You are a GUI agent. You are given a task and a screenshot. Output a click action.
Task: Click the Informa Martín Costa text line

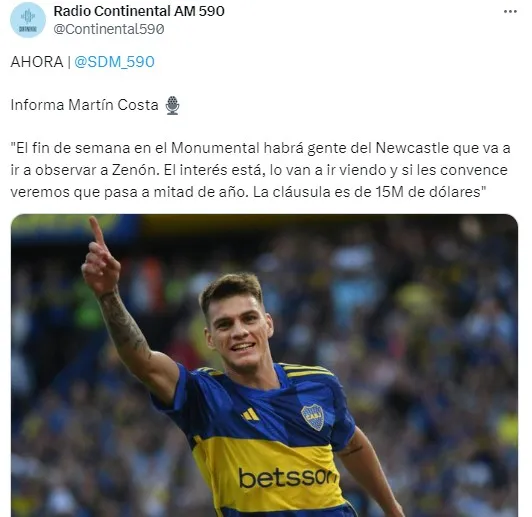[x=84, y=105]
